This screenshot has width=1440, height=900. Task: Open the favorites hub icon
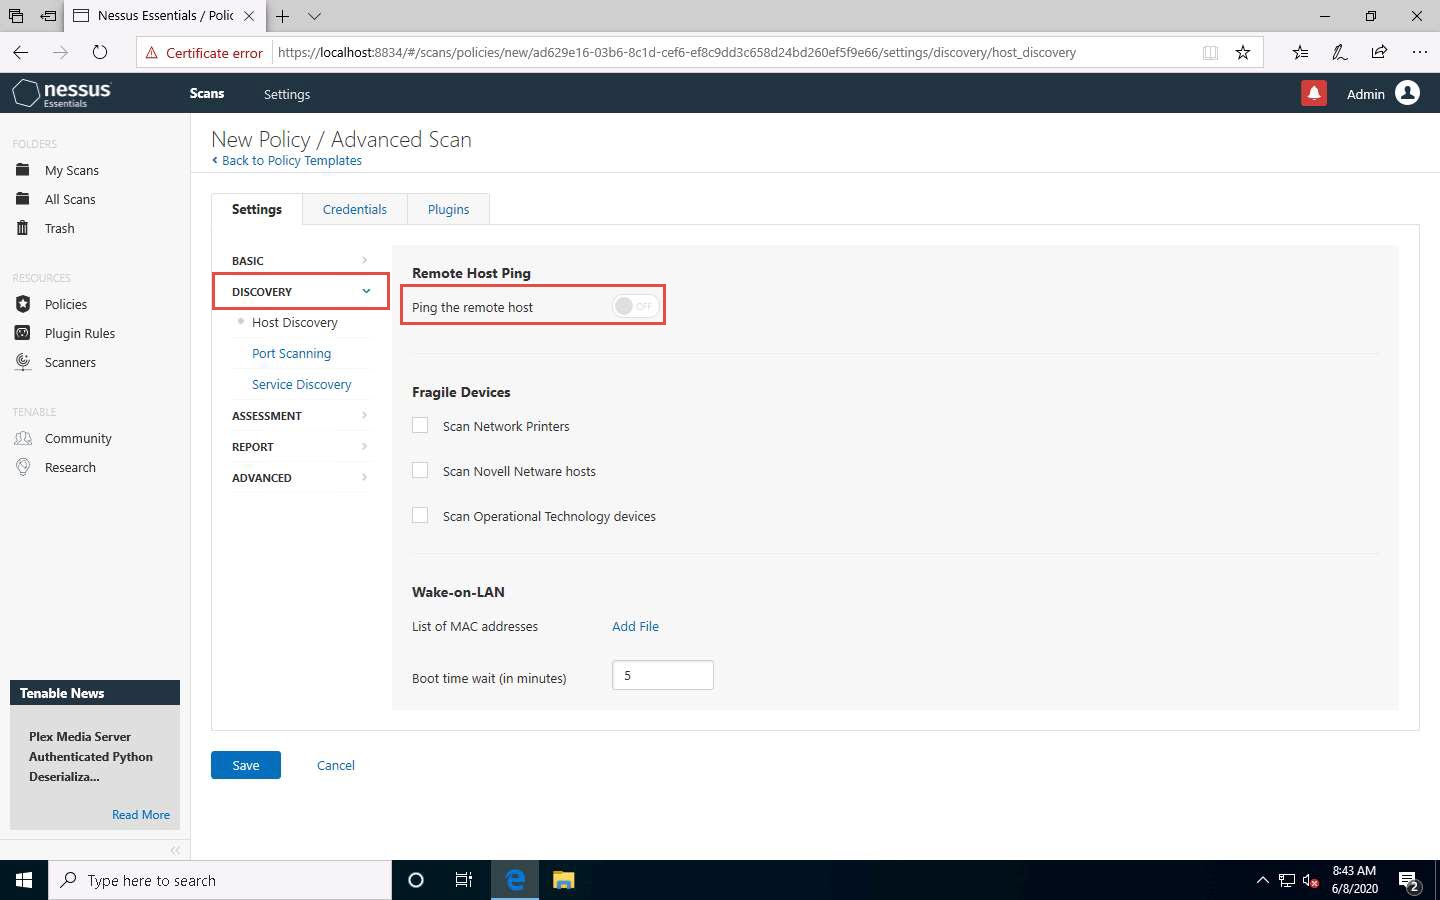click(x=1299, y=52)
